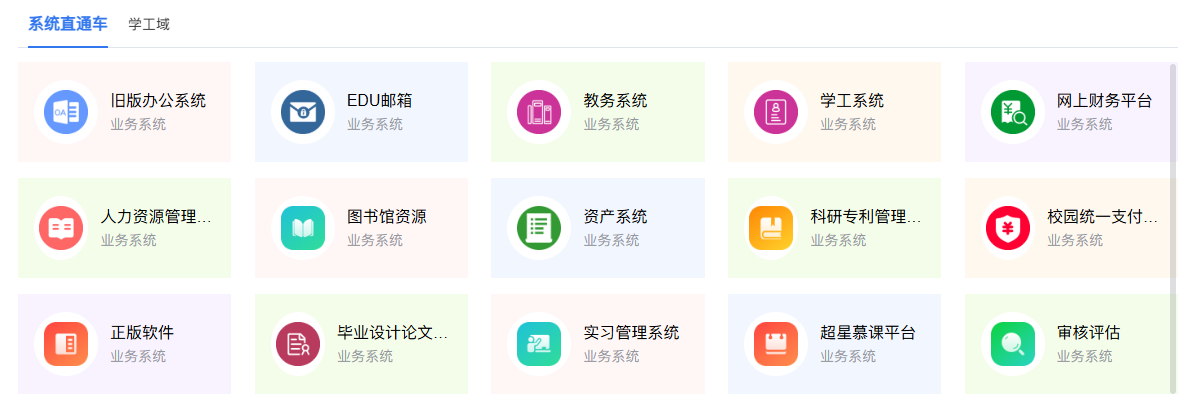The height and width of the screenshot is (406, 1188).
Task: Open the 毕业设计论文 system link
Action: (x=392, y=333)
